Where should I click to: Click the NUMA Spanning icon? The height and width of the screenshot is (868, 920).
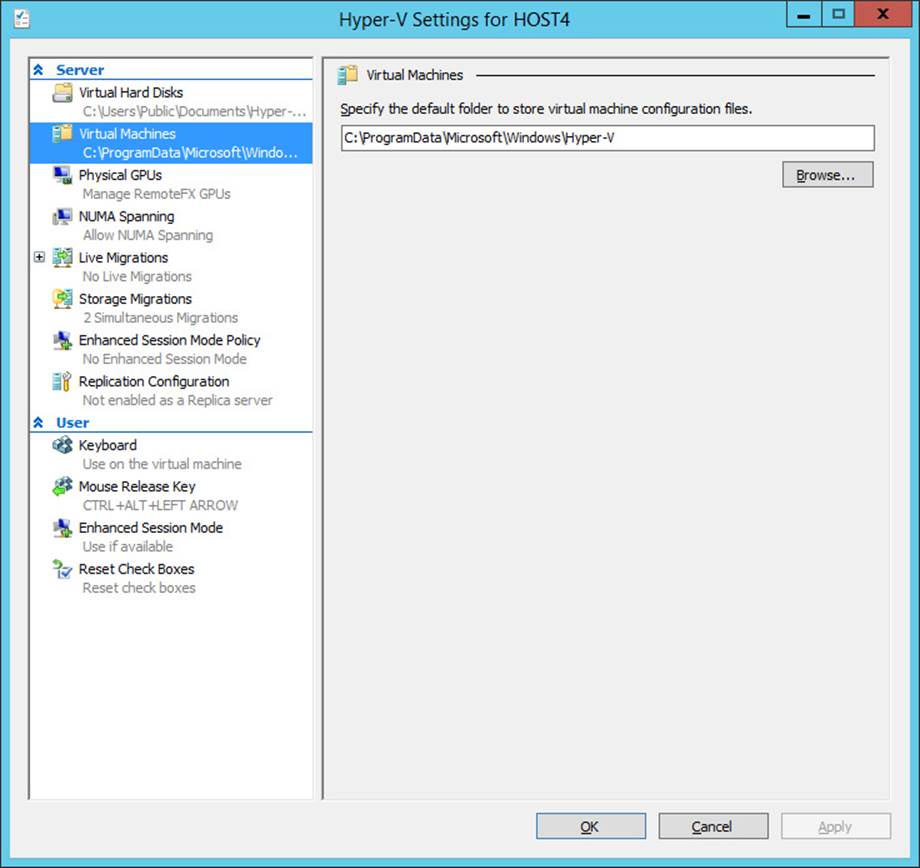point(62,217)
